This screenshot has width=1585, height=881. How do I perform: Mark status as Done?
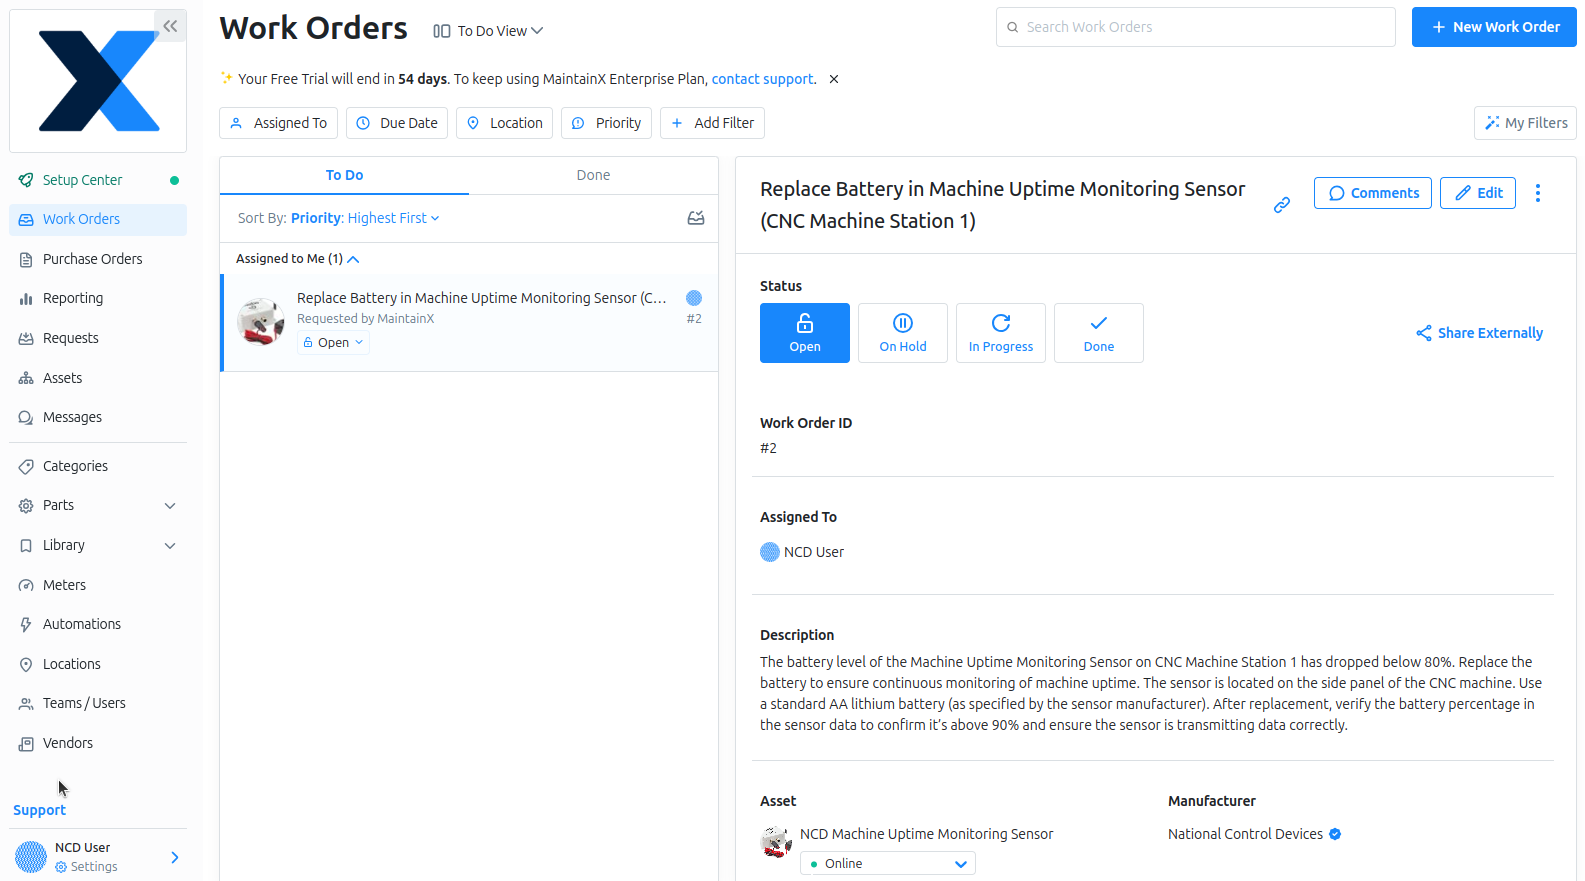tap(1099, 333)
